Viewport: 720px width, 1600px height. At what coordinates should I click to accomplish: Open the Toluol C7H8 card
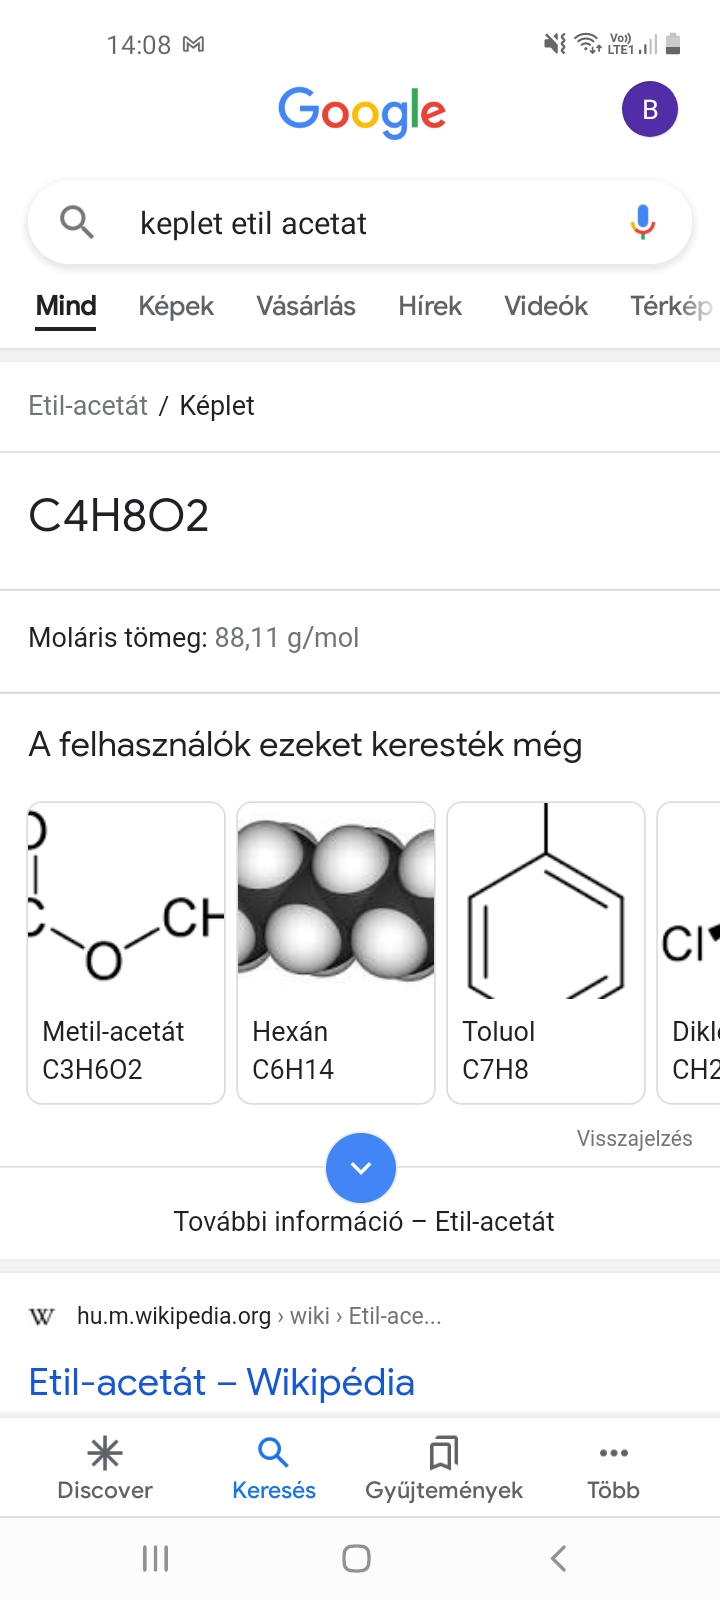pos(546,952)
